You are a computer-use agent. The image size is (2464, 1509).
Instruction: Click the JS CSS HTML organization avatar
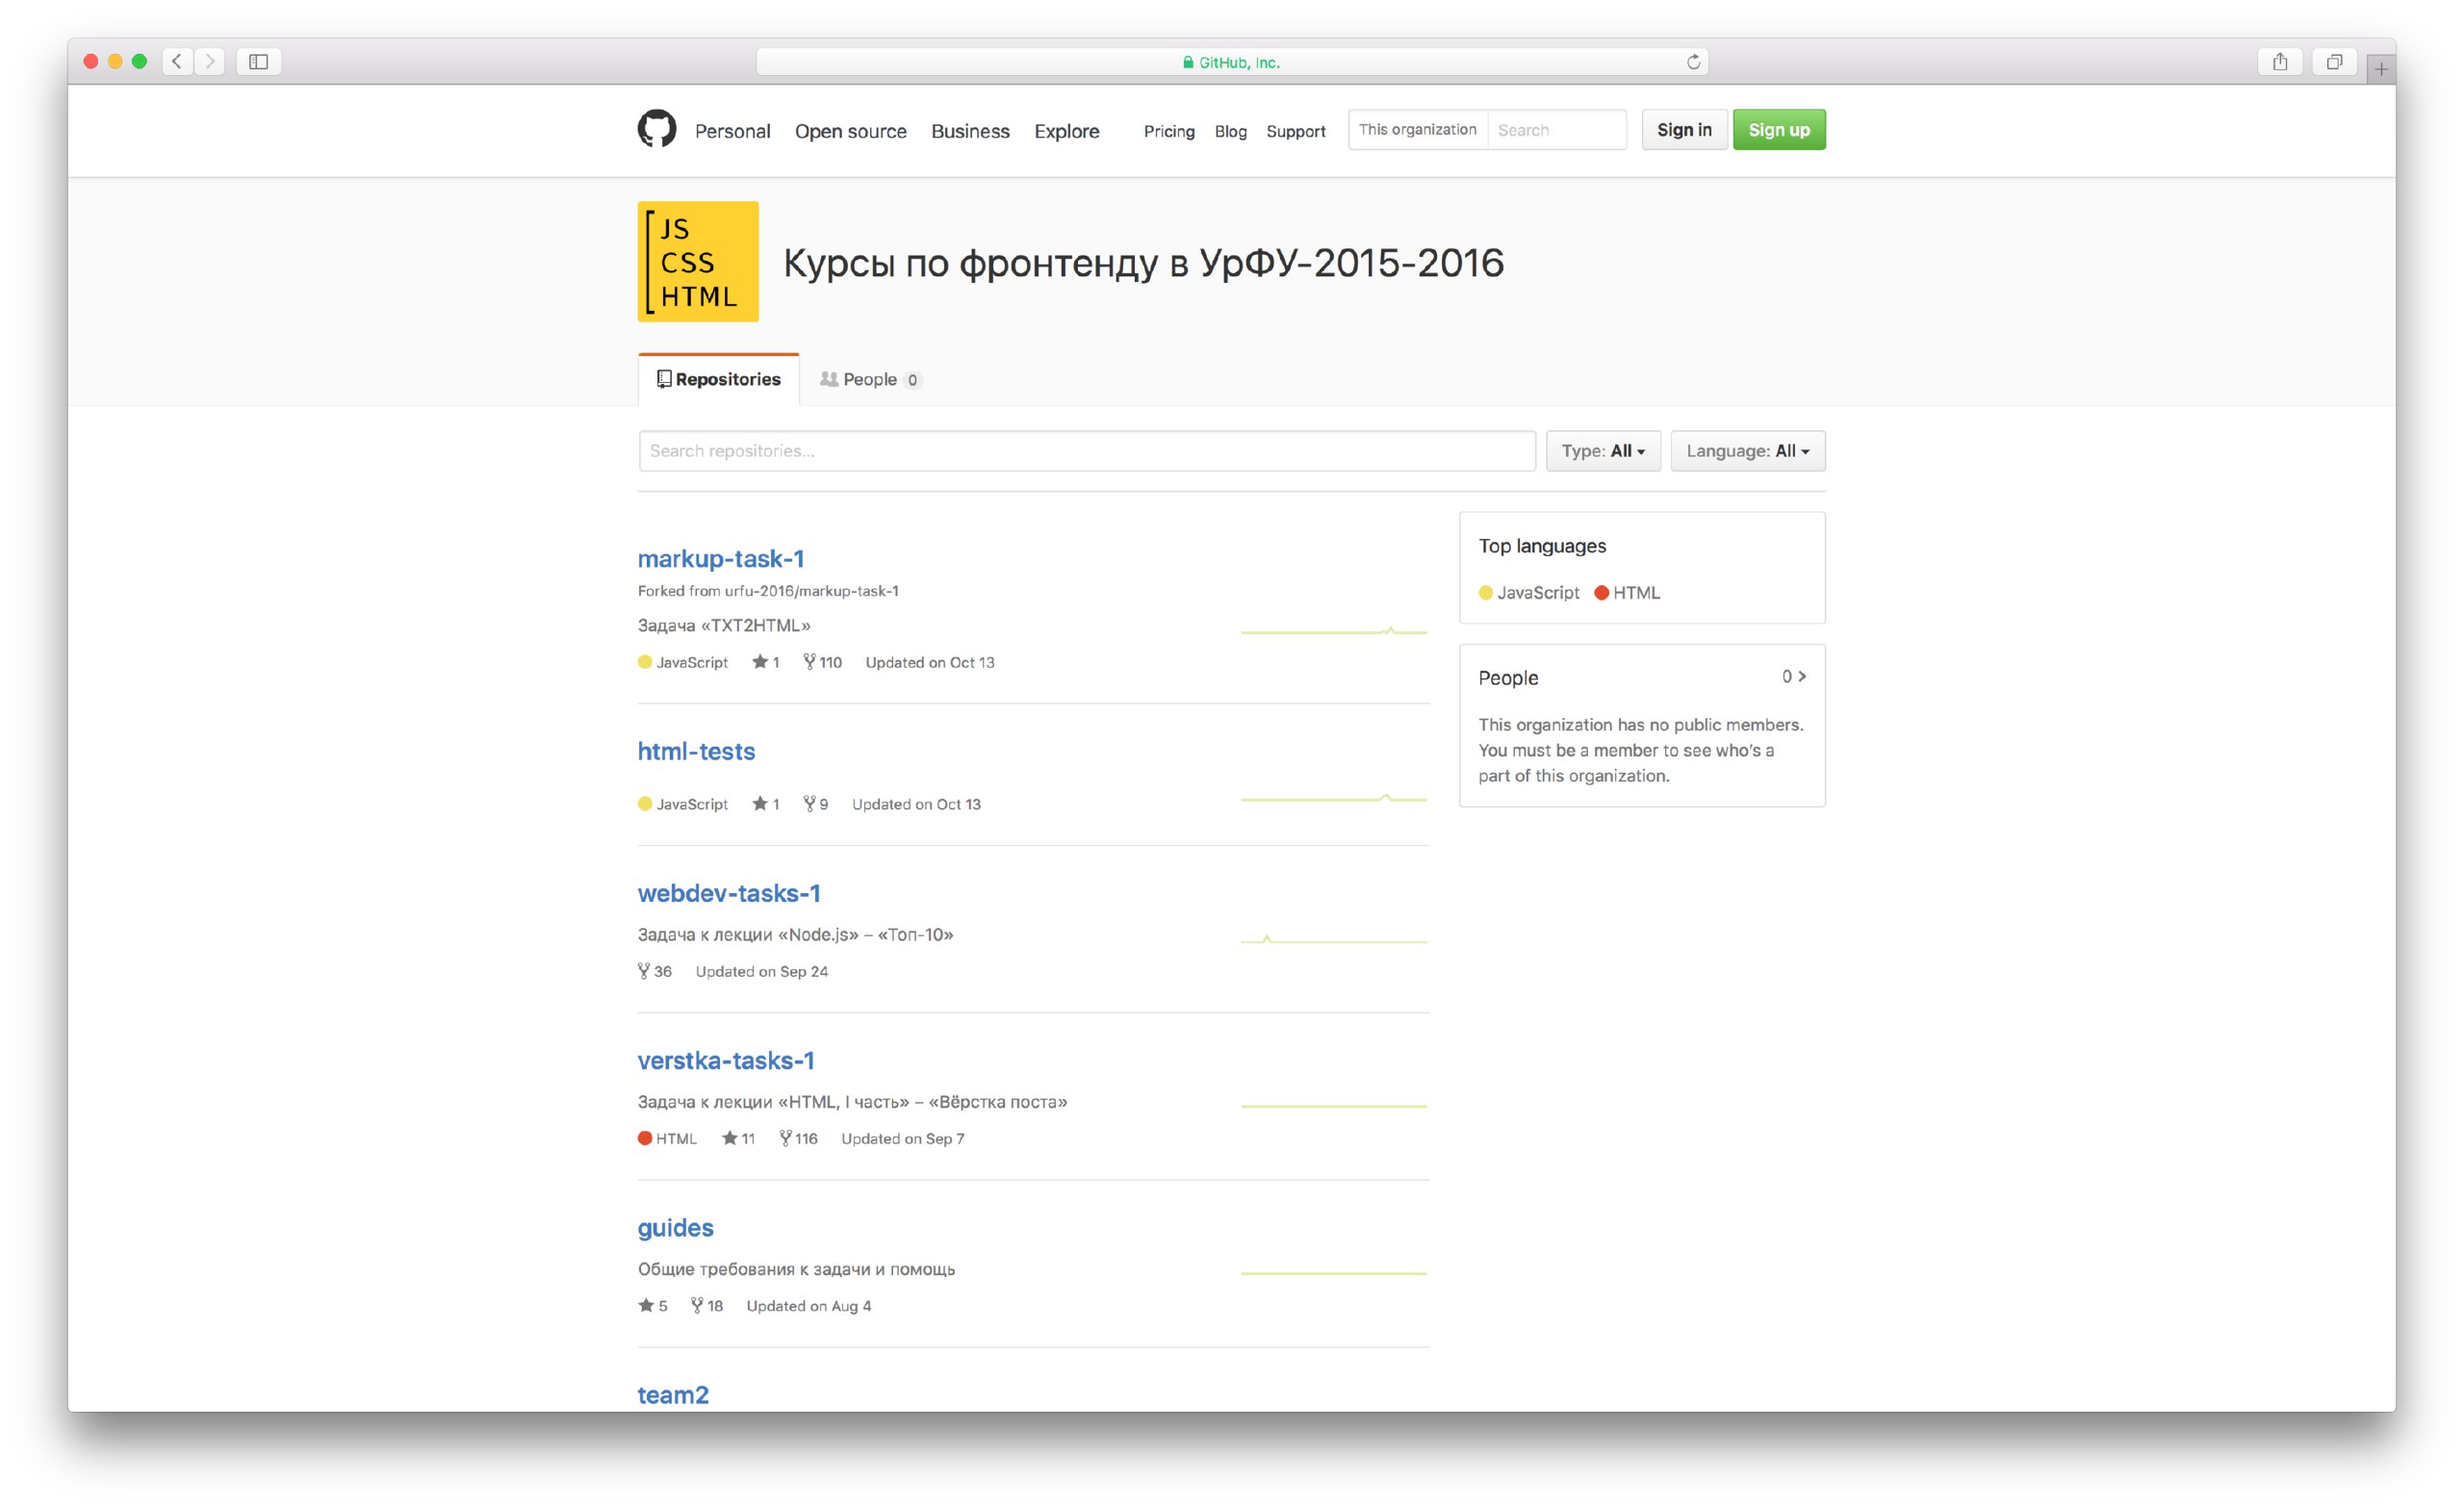(698, 262)
